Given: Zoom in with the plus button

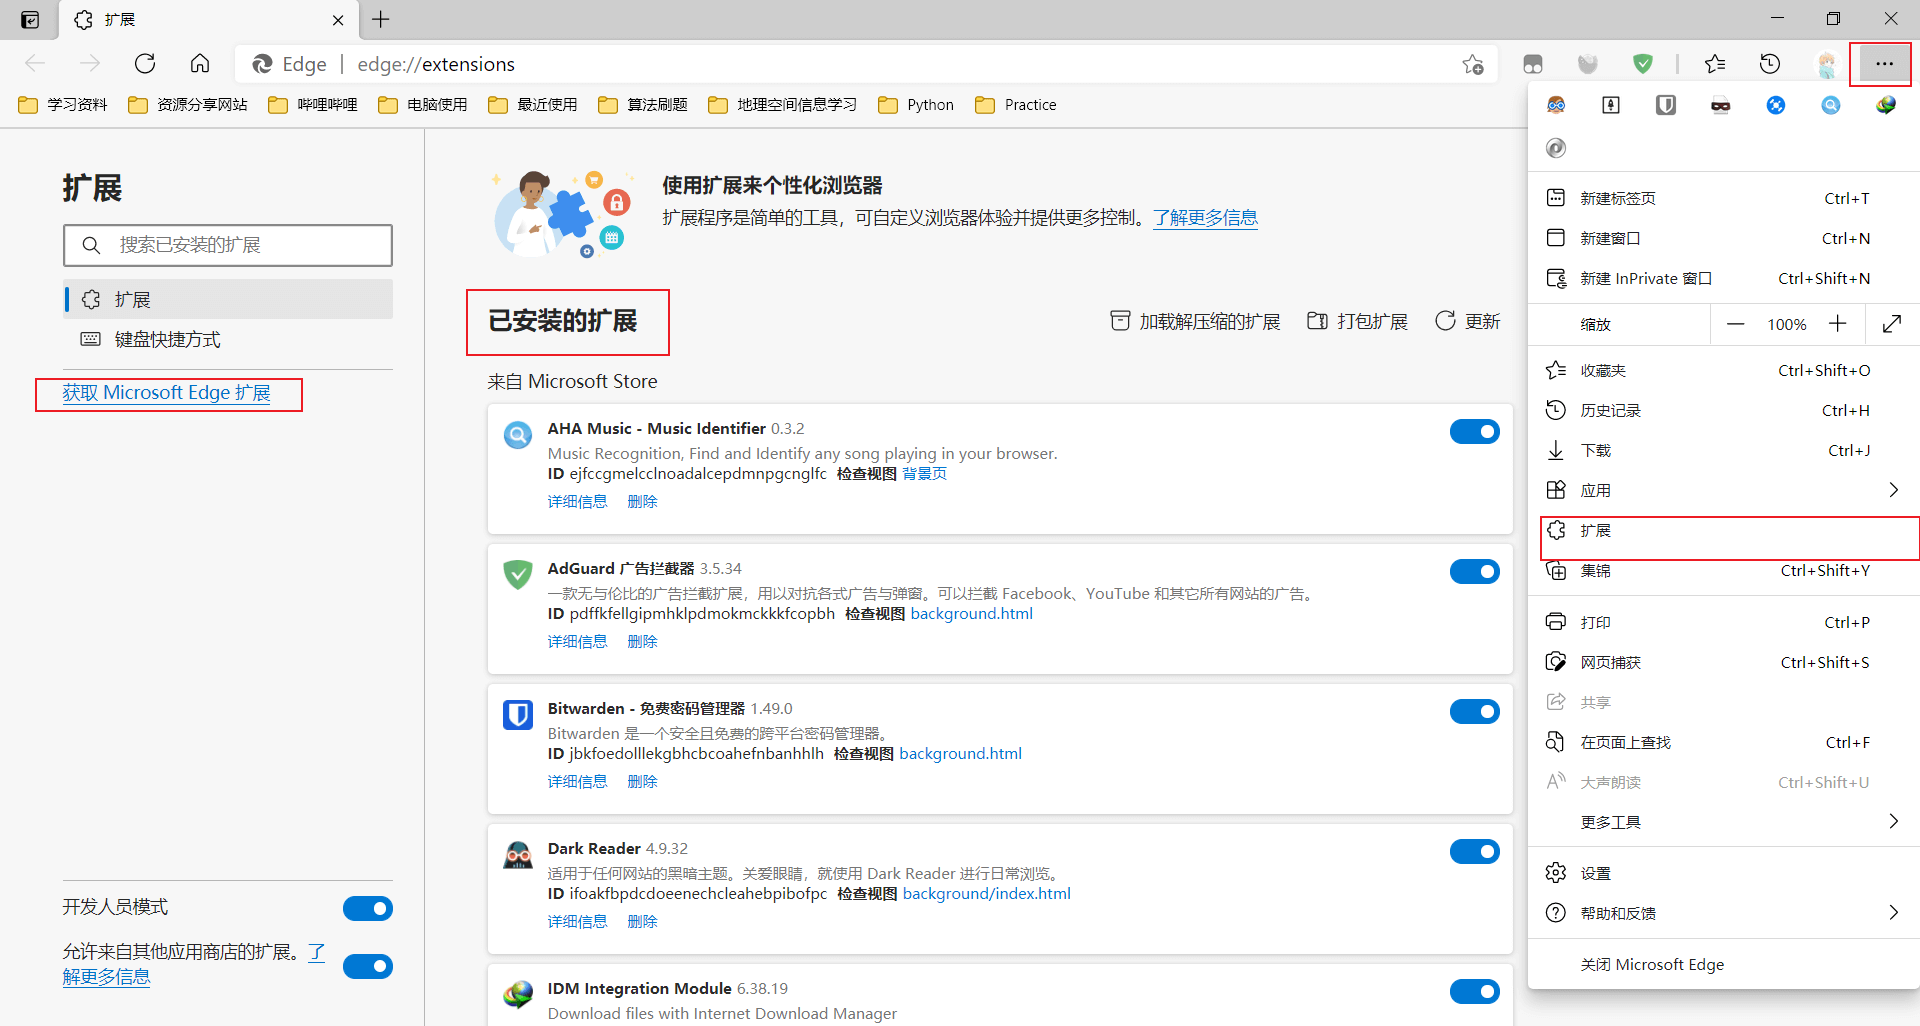Looking at the screenshot, I should (1837, 324).
